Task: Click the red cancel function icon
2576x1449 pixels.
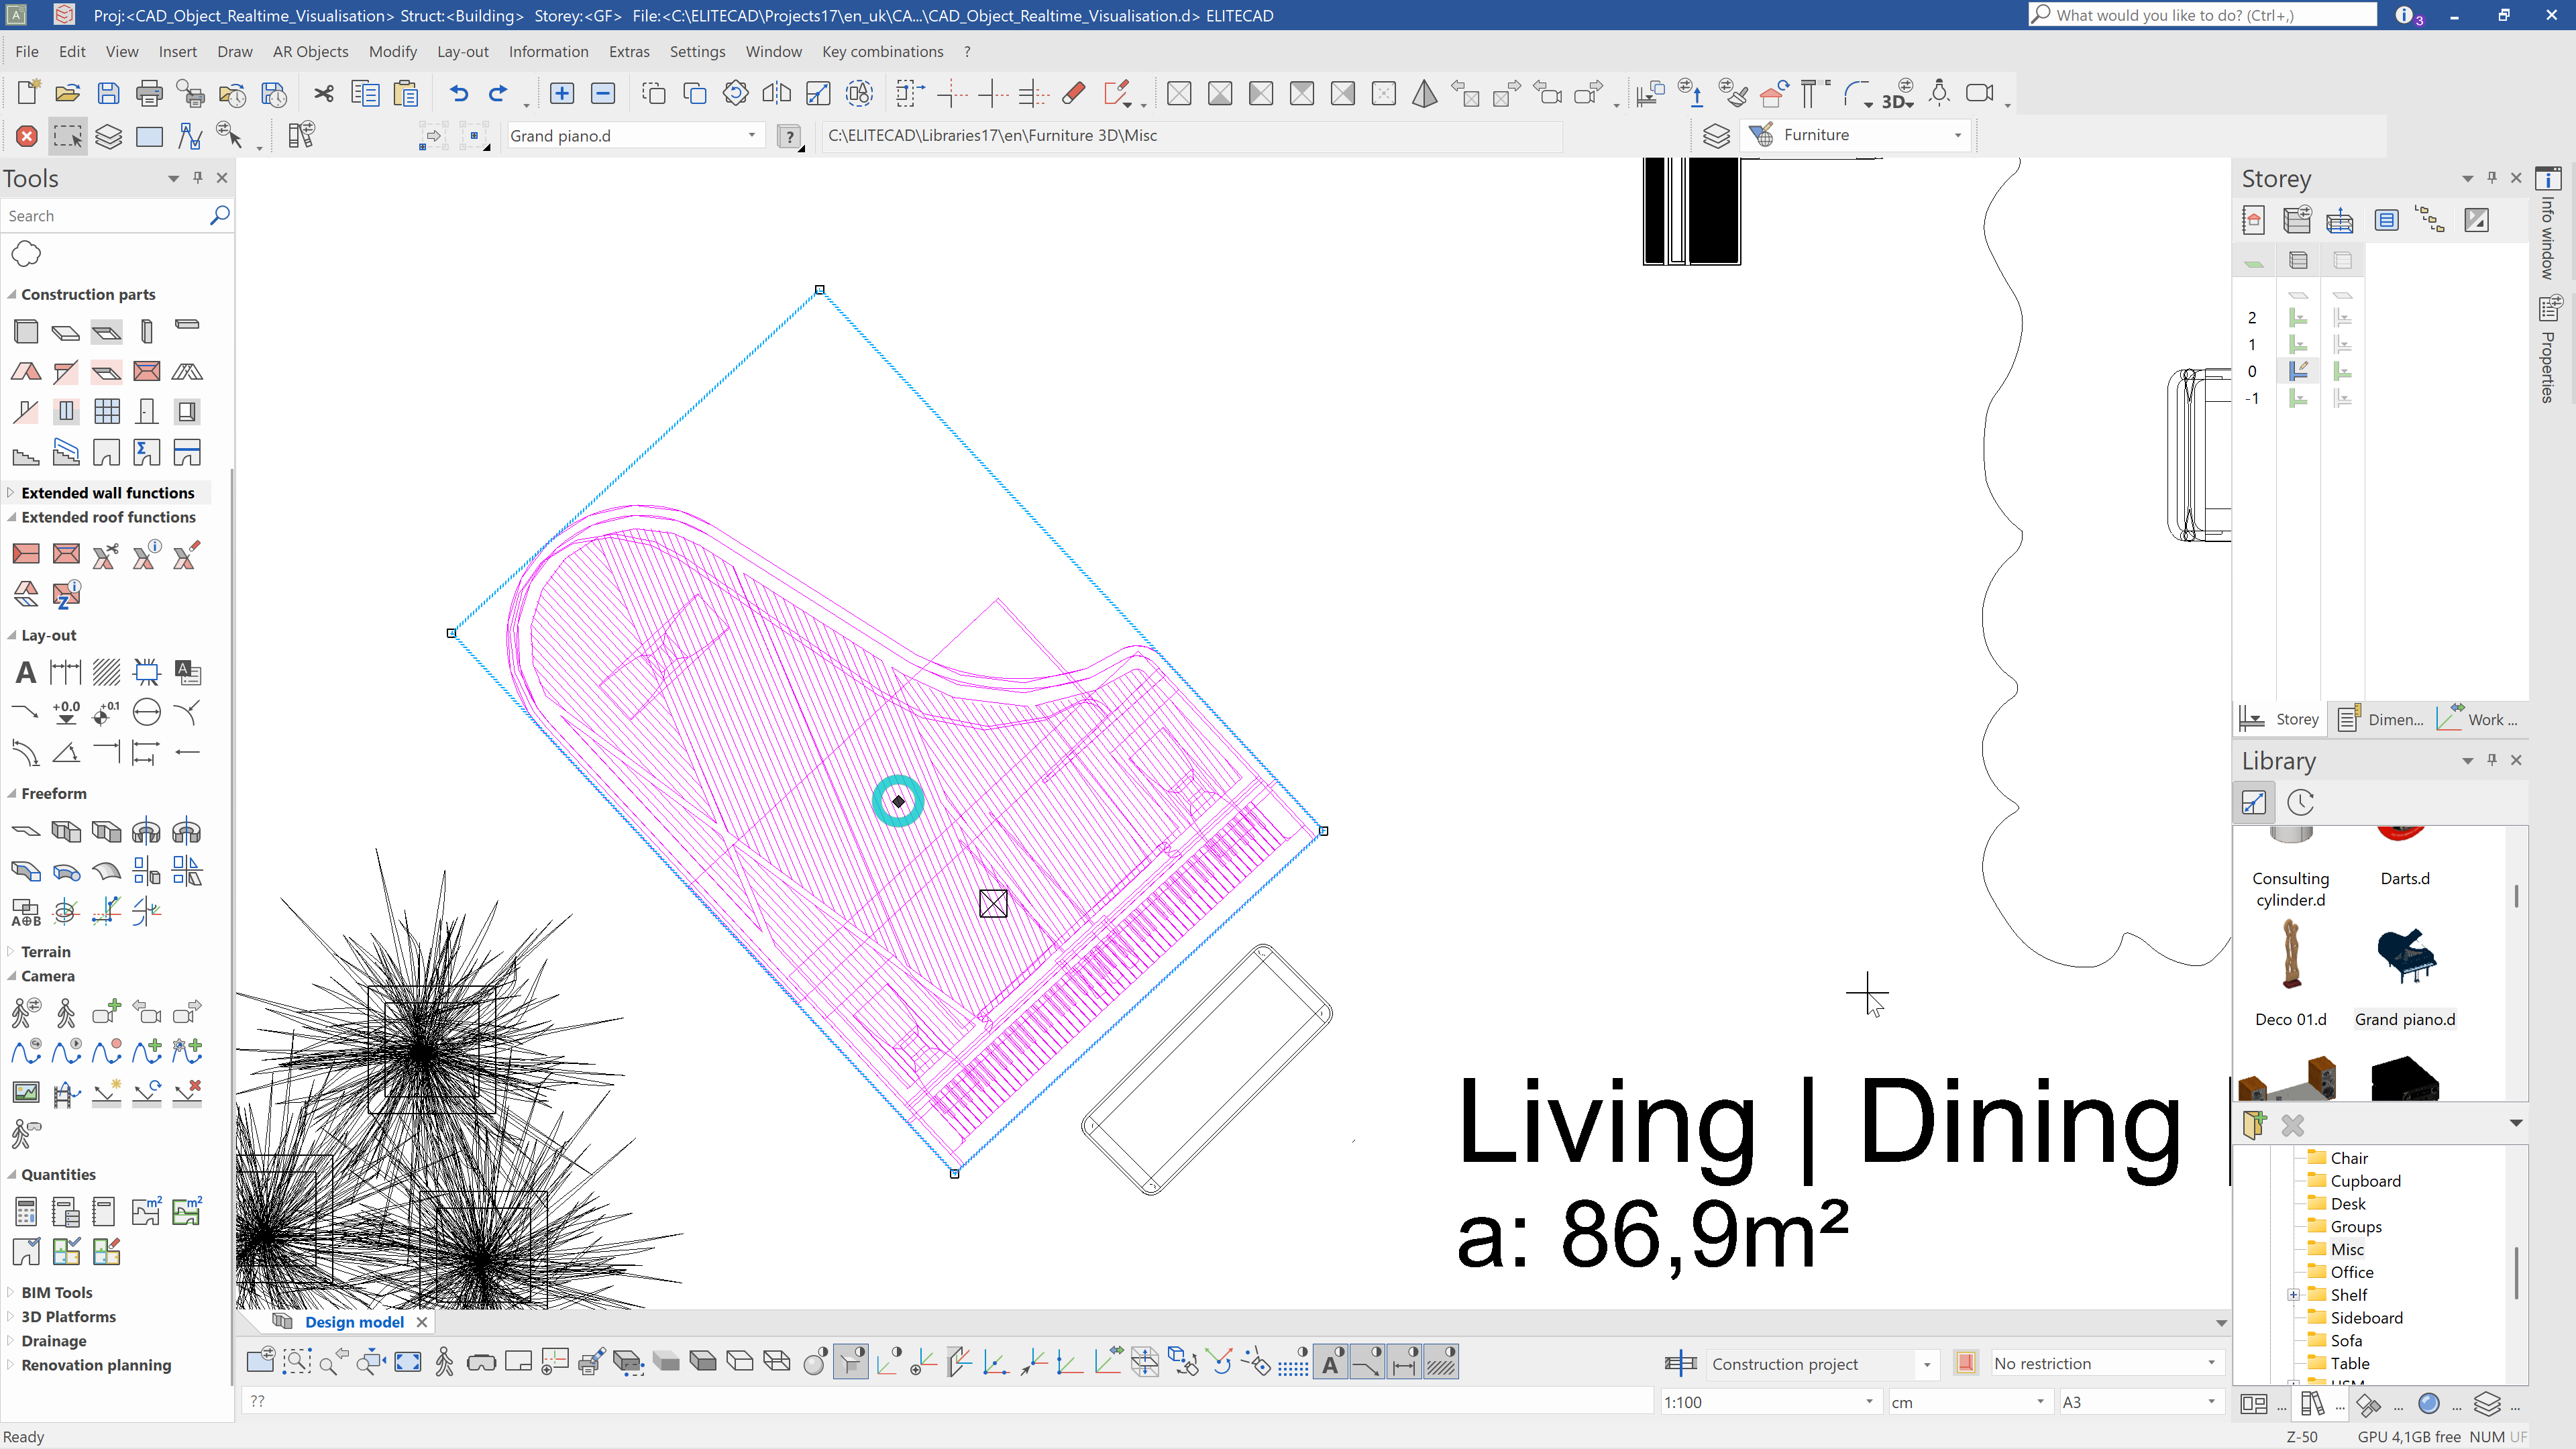Action: tap(27, 136)
